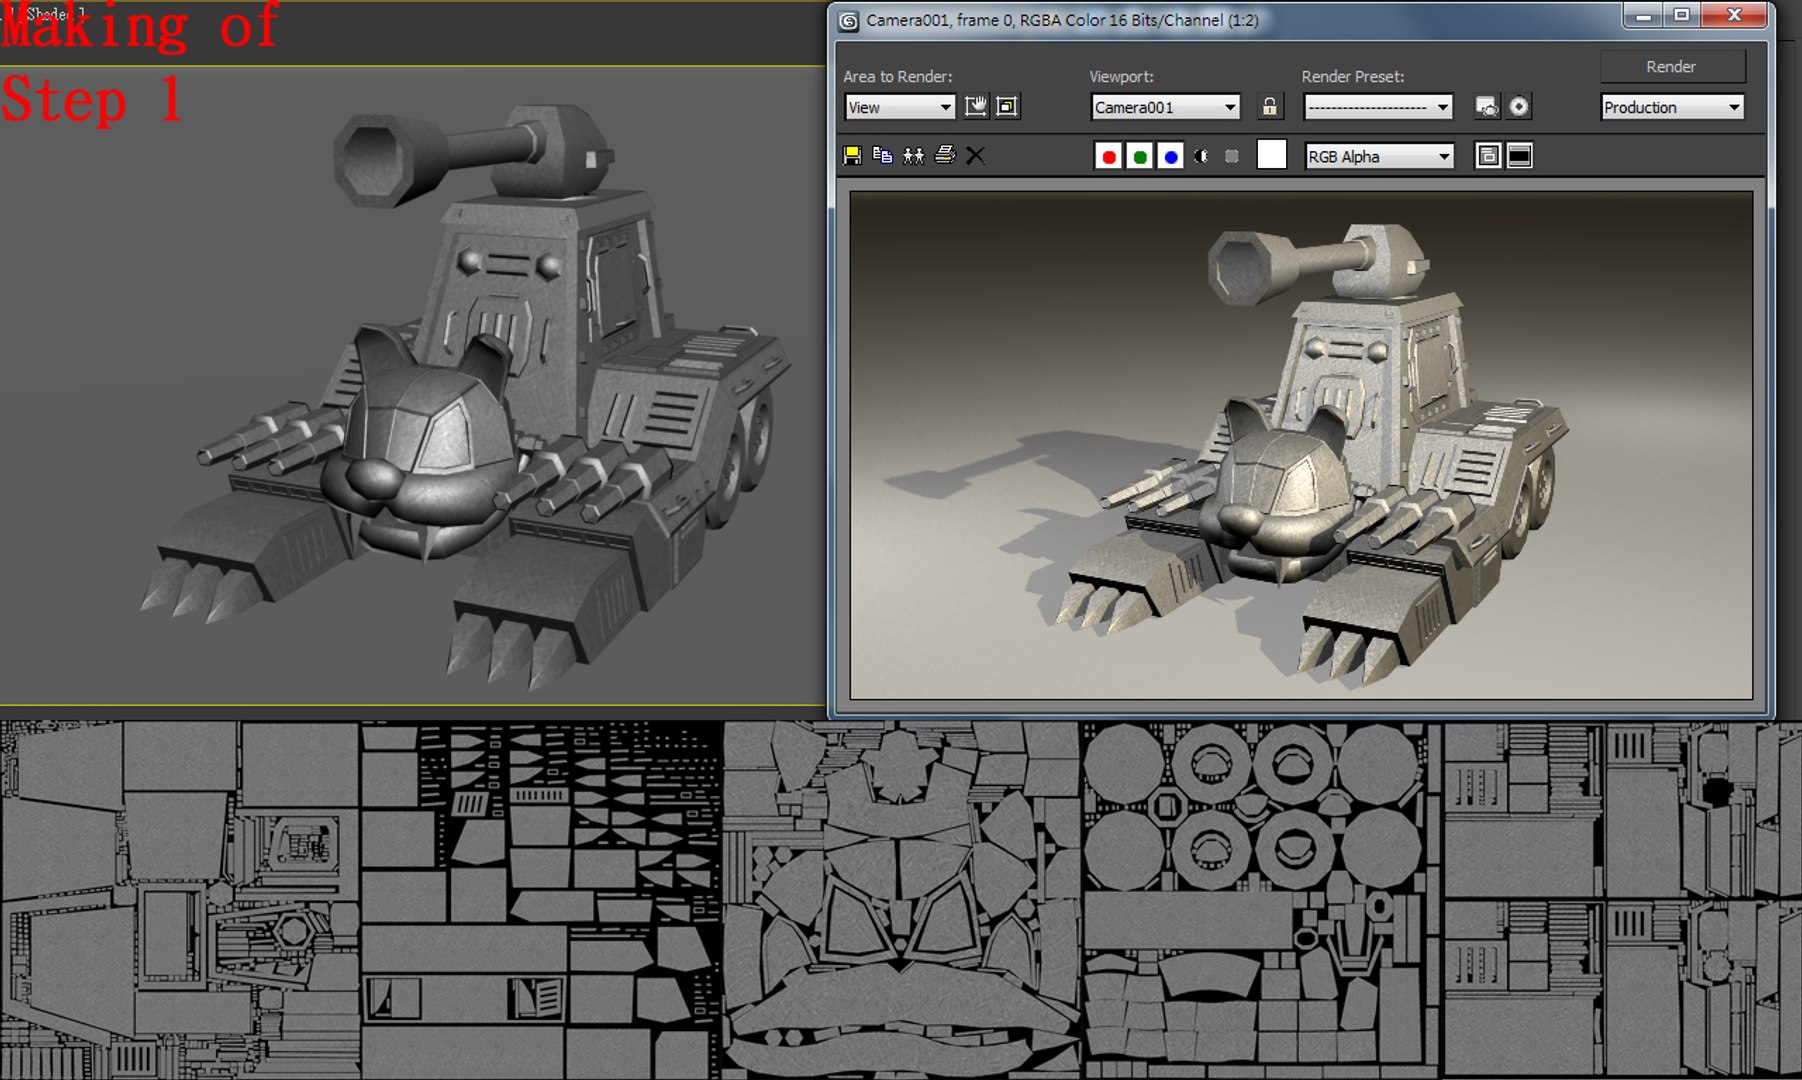This screenshot has width=1802, height=1080.
Task: Open the Area to Render dropdown
Action: click(x=899, y=107)
